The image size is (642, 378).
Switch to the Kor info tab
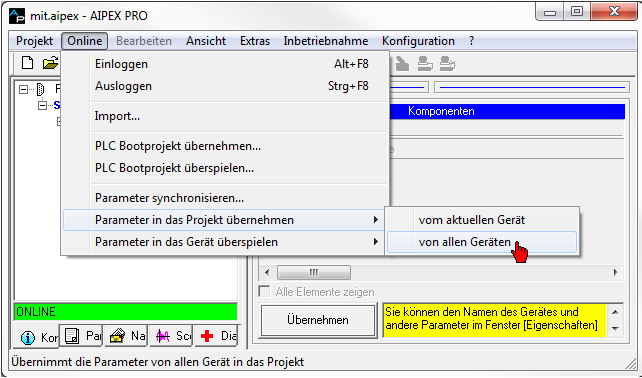[x=37, y=337]
